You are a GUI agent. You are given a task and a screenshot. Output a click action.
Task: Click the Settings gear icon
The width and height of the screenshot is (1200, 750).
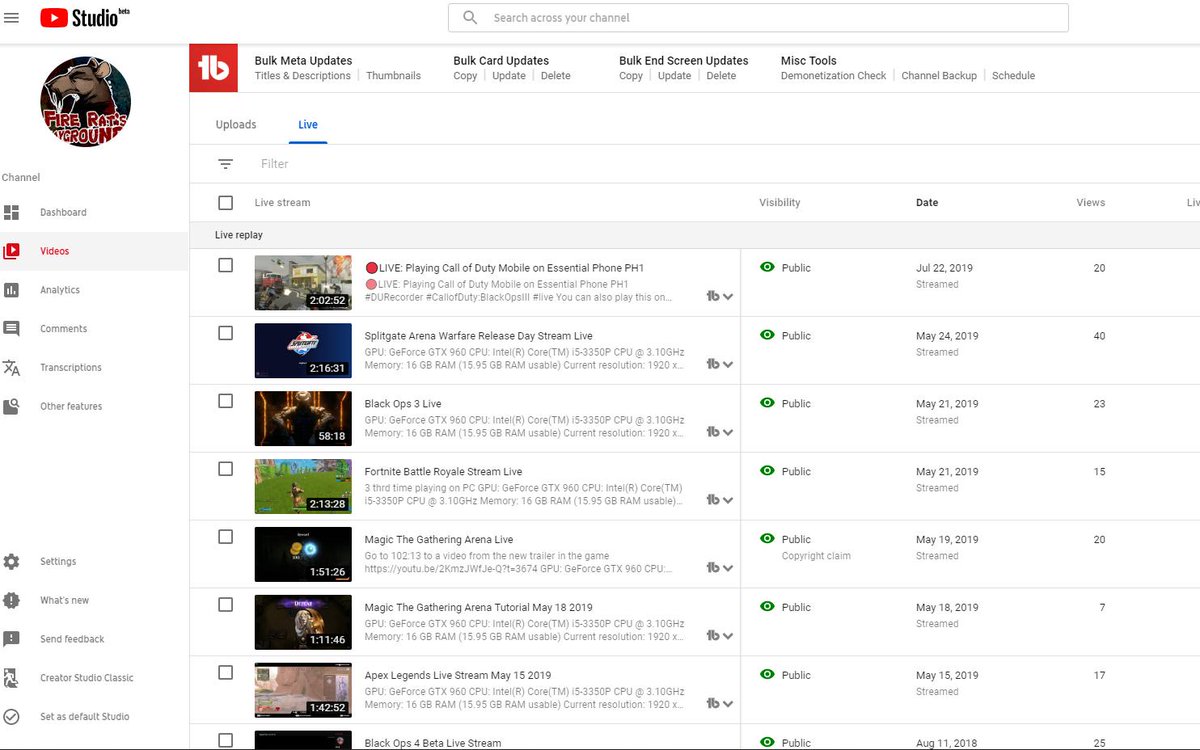pos(11,562)
